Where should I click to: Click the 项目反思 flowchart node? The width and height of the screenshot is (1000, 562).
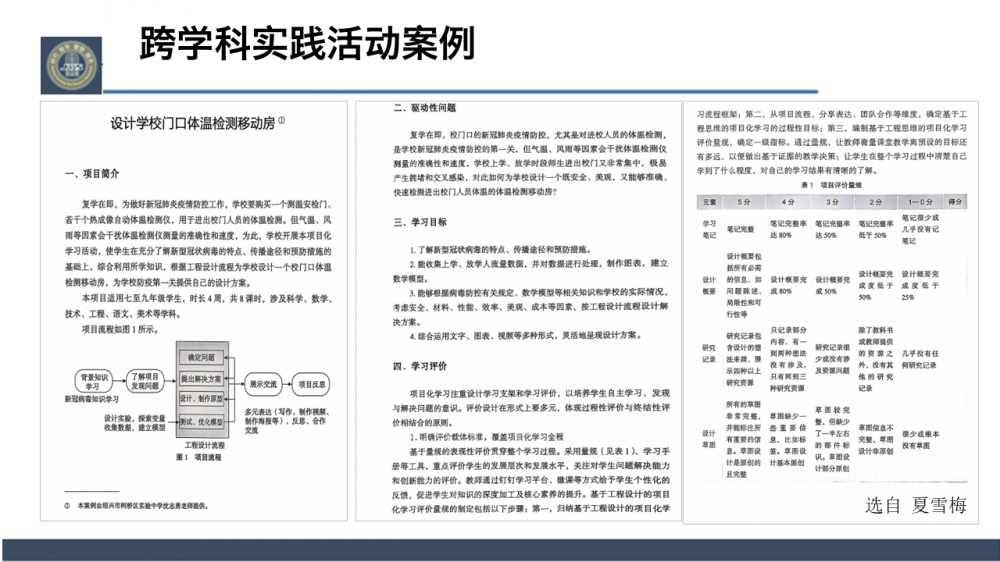click(310, 382)
